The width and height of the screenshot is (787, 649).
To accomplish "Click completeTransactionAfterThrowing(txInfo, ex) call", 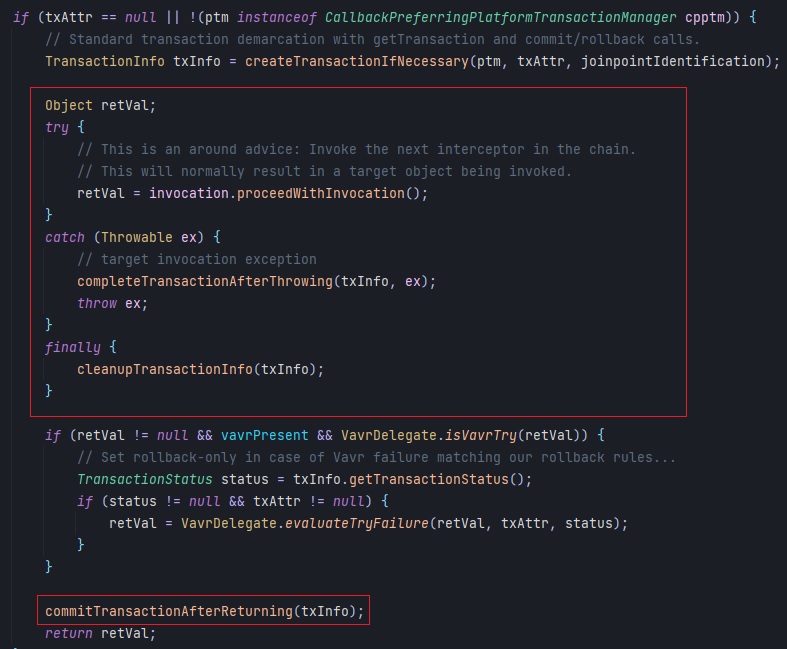I will 256,281.
